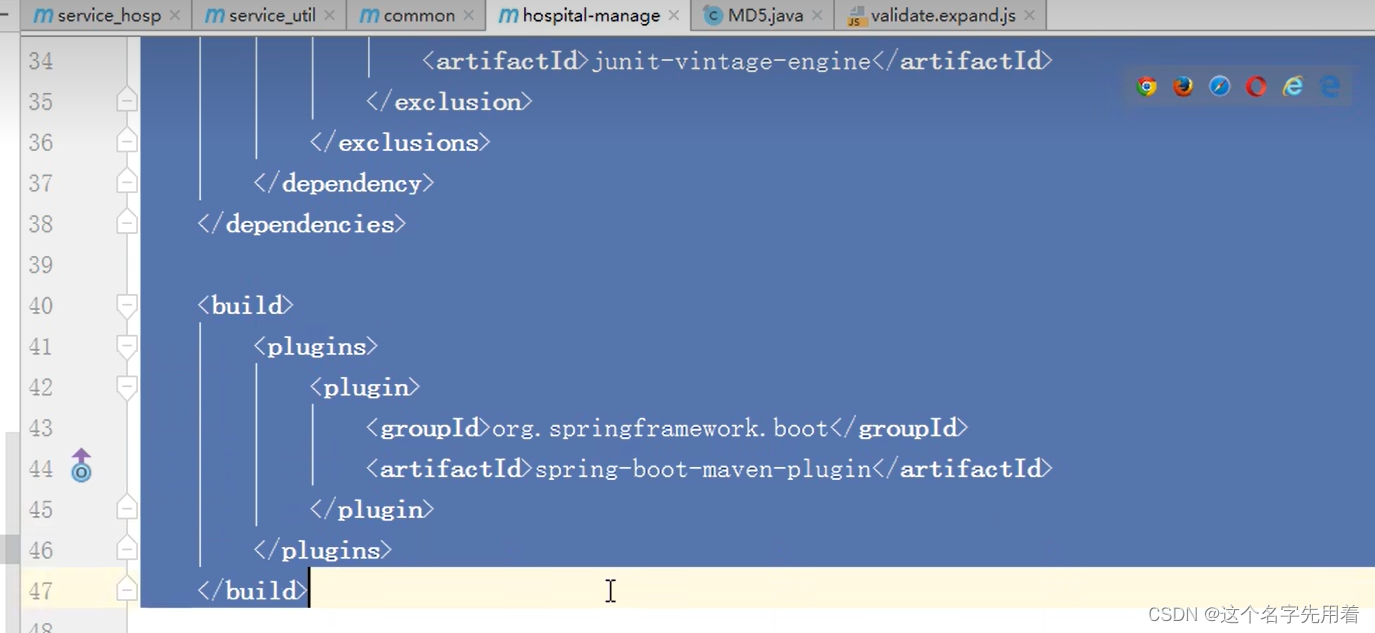Click the closing </exclusion> tag
This screenshot has height=633, width=1375.
(449, 101)
